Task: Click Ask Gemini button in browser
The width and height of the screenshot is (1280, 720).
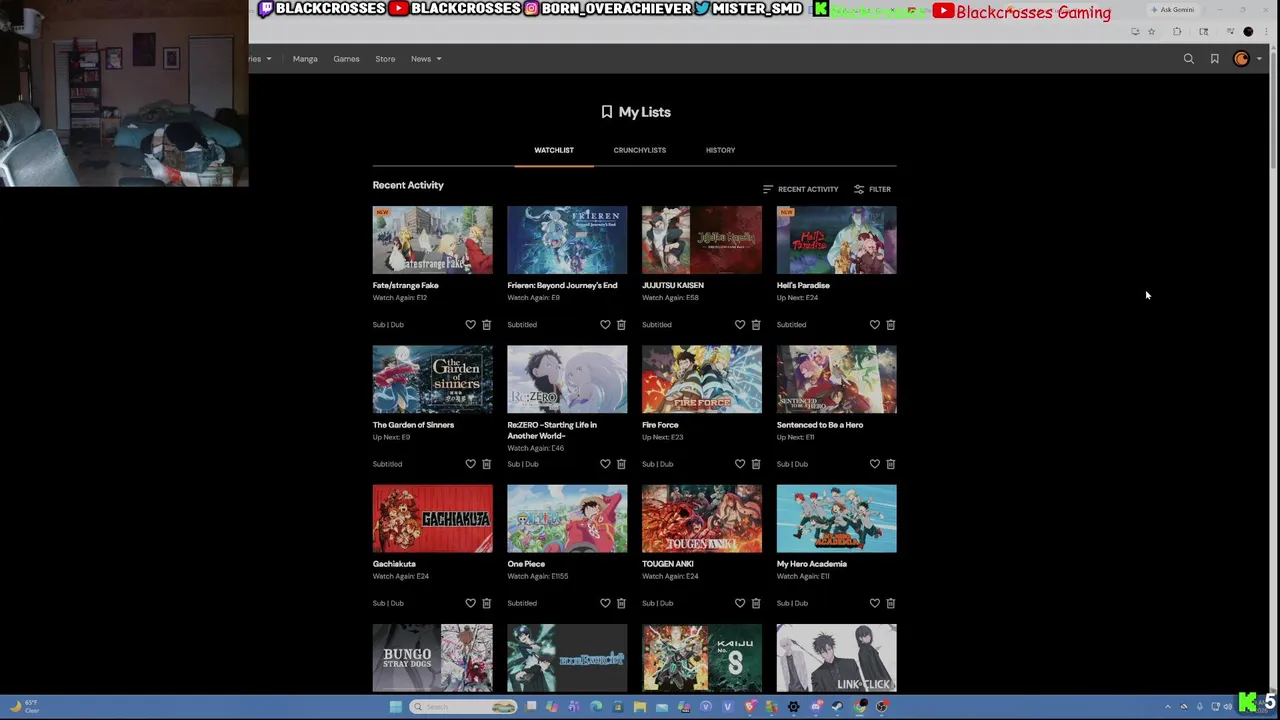Action: (x=1172, y=10)
